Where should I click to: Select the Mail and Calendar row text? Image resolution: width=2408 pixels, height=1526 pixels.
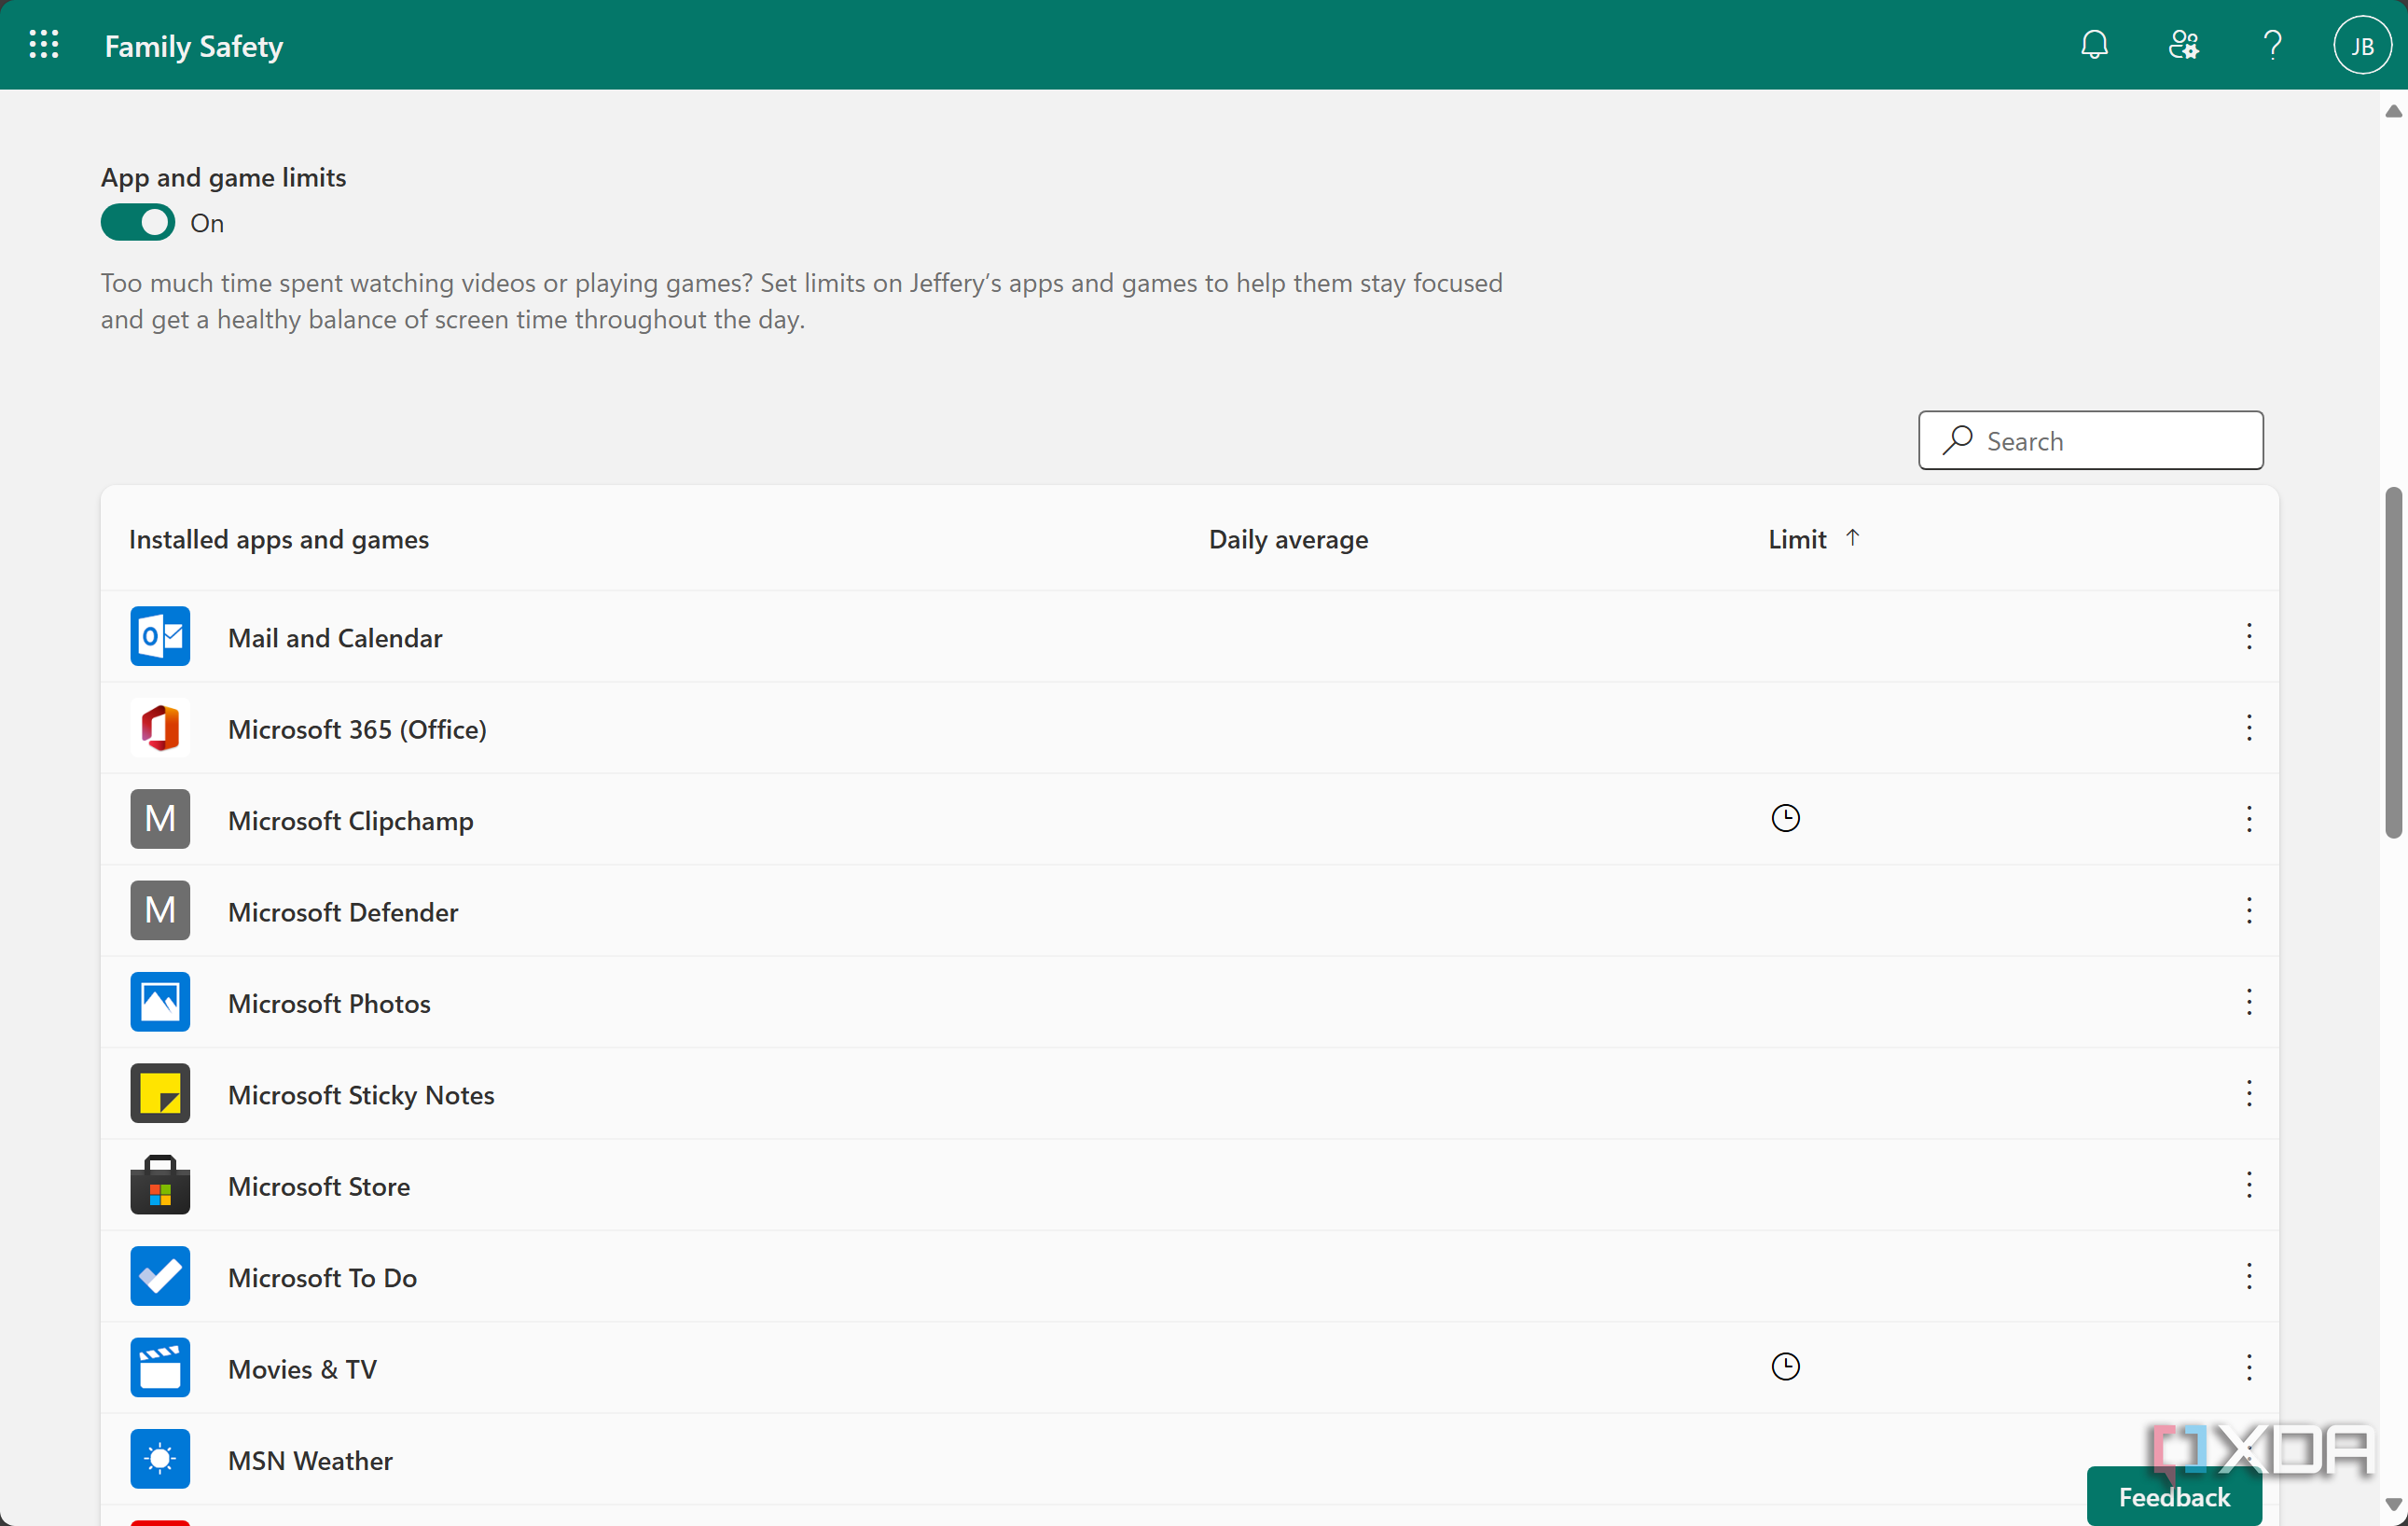[335, 638]
